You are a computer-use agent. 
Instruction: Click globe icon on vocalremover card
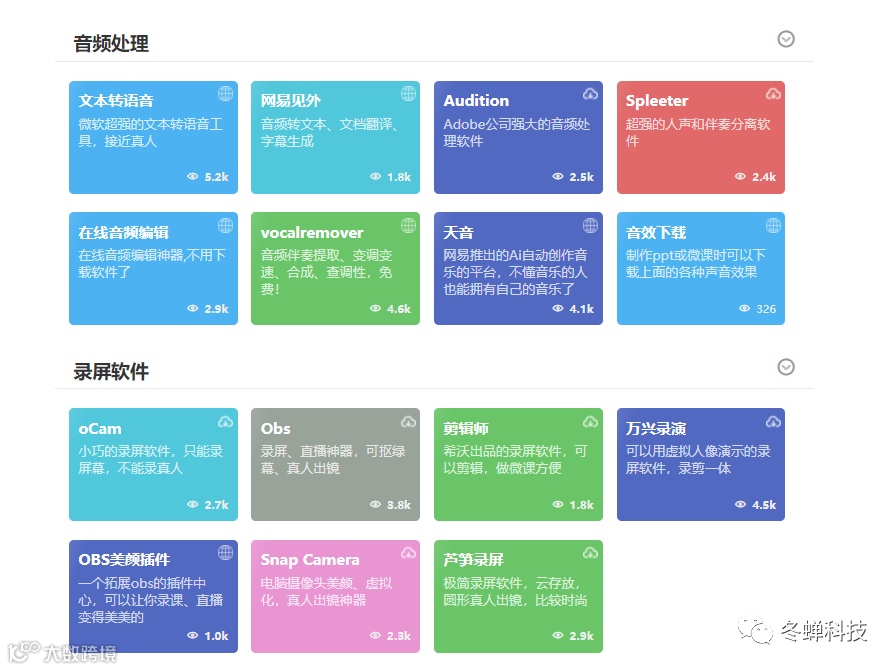click(408, 225)
